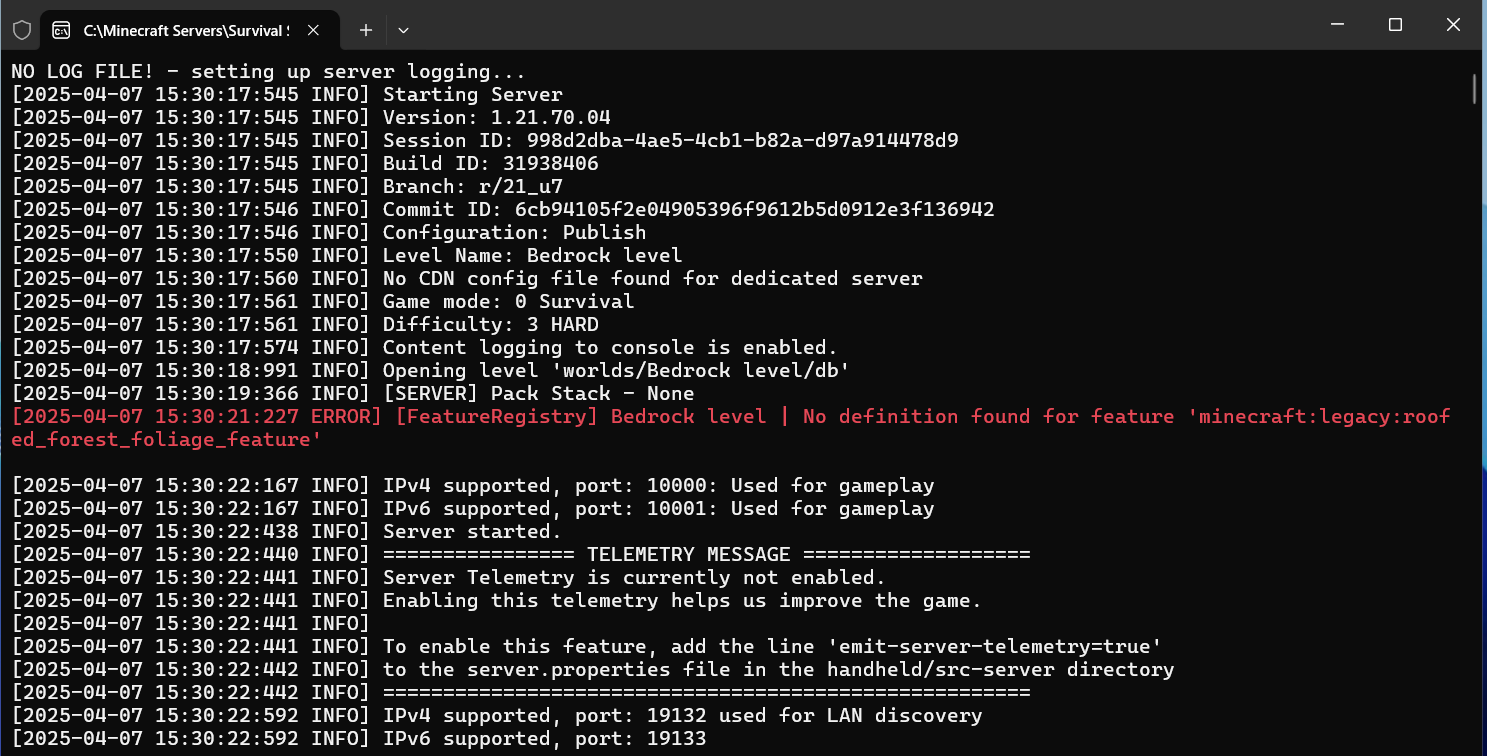Click the TELEMETRY MESSAGE header line

click(521, 554)
